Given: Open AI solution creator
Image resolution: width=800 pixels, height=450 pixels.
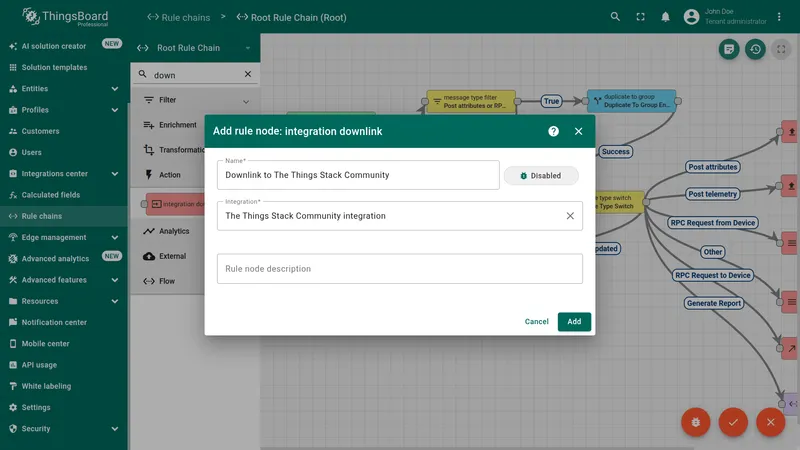Looking at the screenshot, I should point(64,46).
